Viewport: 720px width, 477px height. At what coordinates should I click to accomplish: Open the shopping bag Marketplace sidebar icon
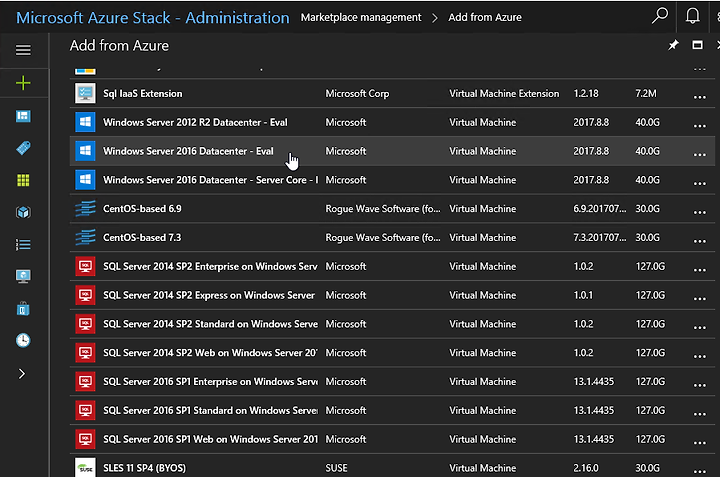pyautogui.click(x=23, y=309)
